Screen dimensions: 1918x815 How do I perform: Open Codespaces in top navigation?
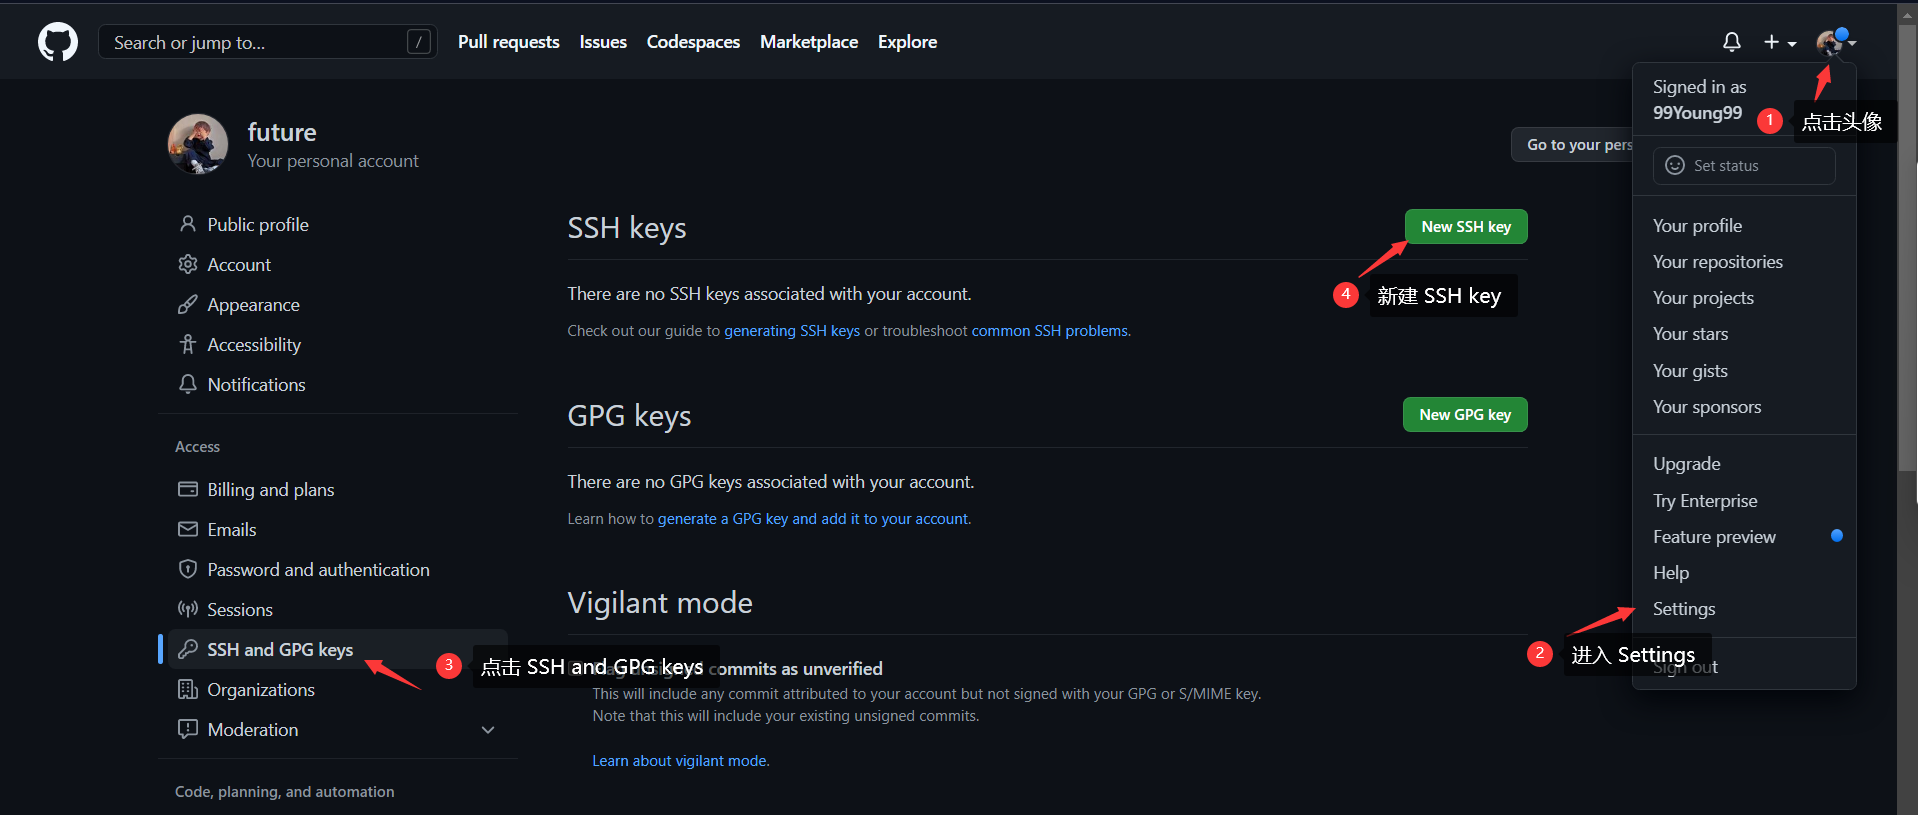point(693,42)
